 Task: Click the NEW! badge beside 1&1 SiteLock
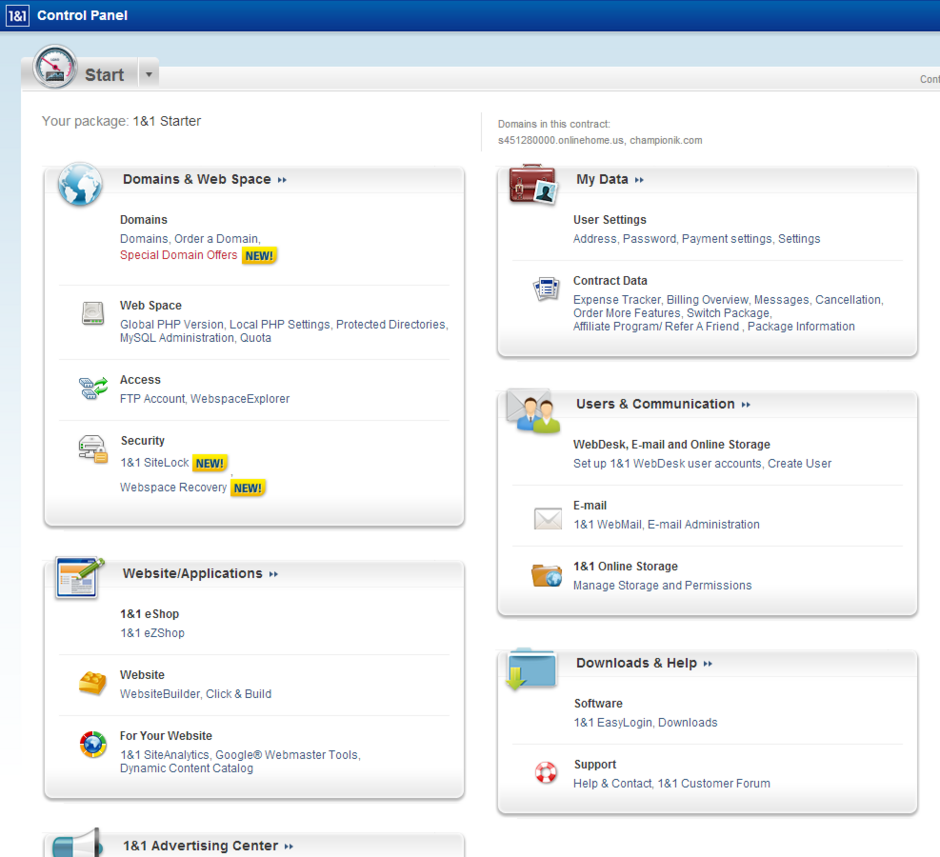[210, 463]
